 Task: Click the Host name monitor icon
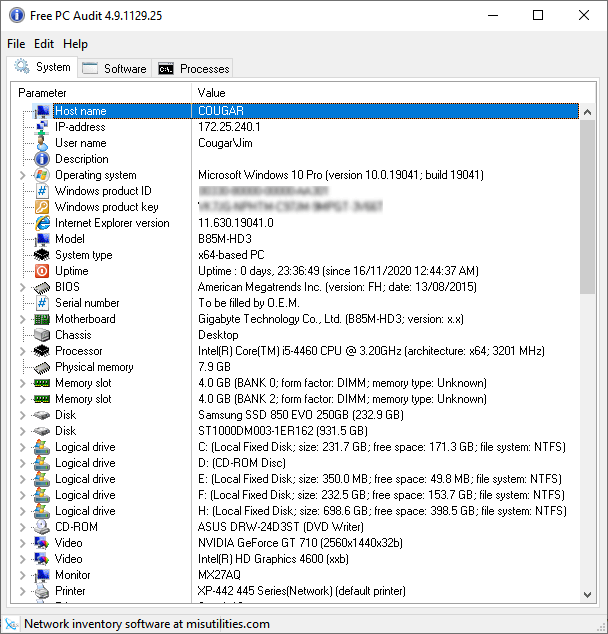pos(42,111)
